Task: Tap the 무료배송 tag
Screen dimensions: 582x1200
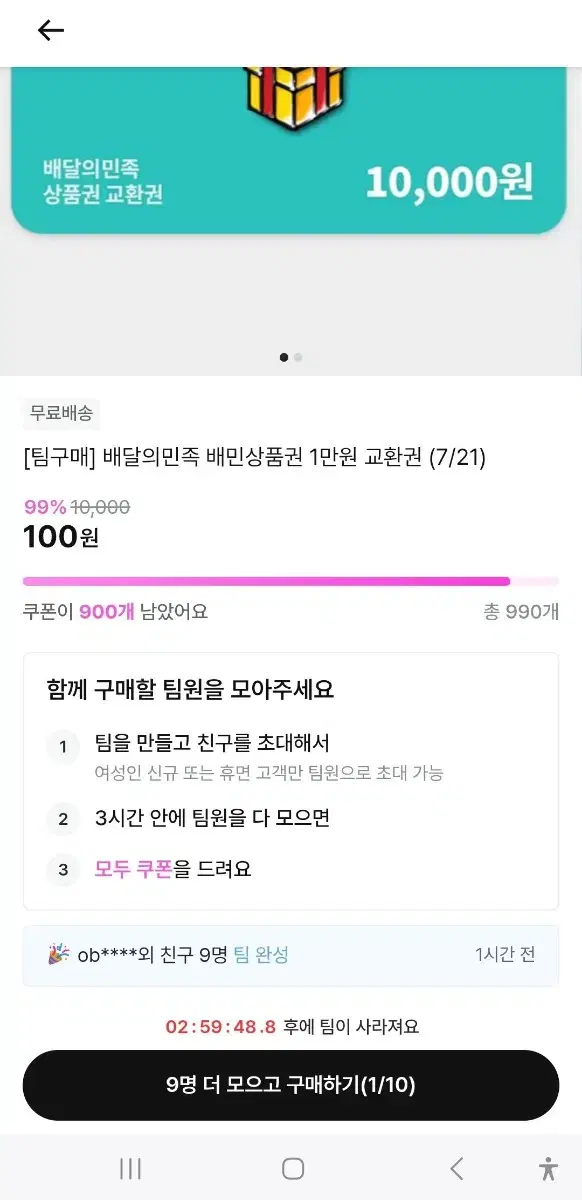Action: click(62, 414)
